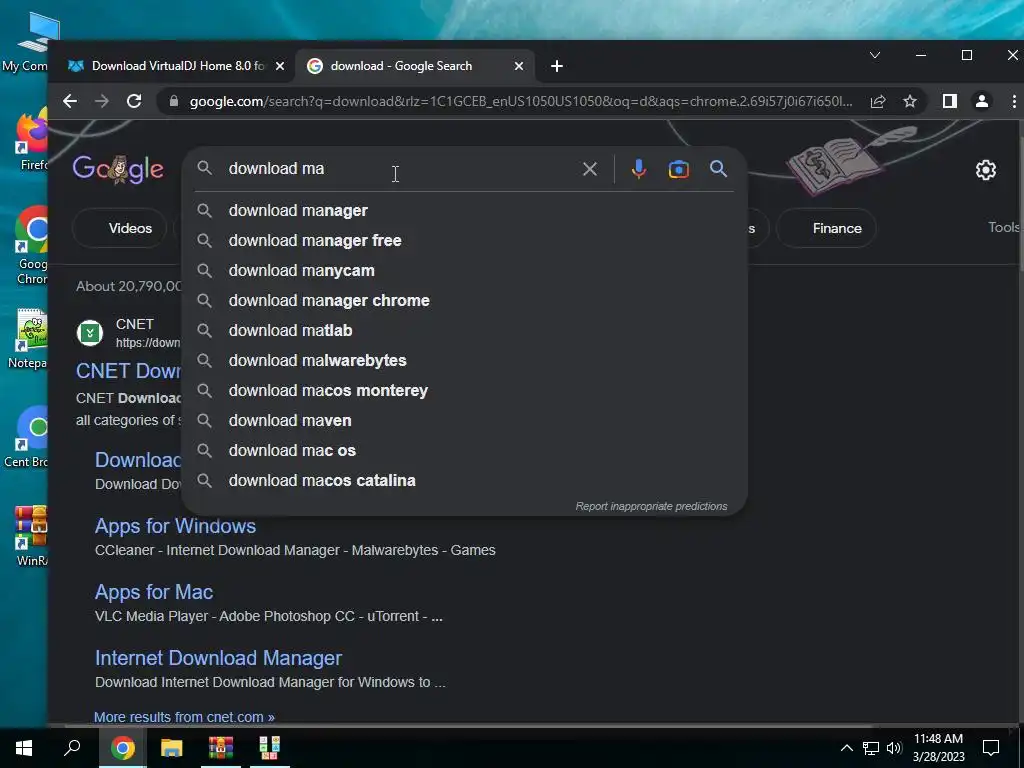The width and height of the screenshot is (1024, 768).
Task: Bookmark this page with the star icon
Action: point(910,101)
